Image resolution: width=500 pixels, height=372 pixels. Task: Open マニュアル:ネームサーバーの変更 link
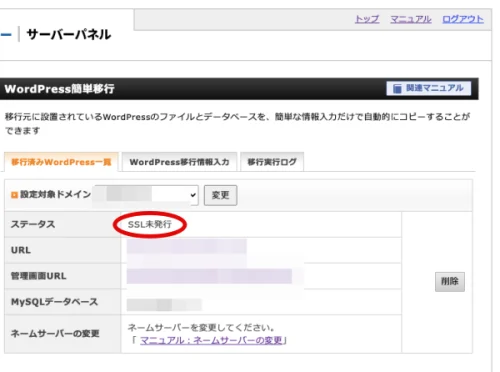(x=211, y=341)
